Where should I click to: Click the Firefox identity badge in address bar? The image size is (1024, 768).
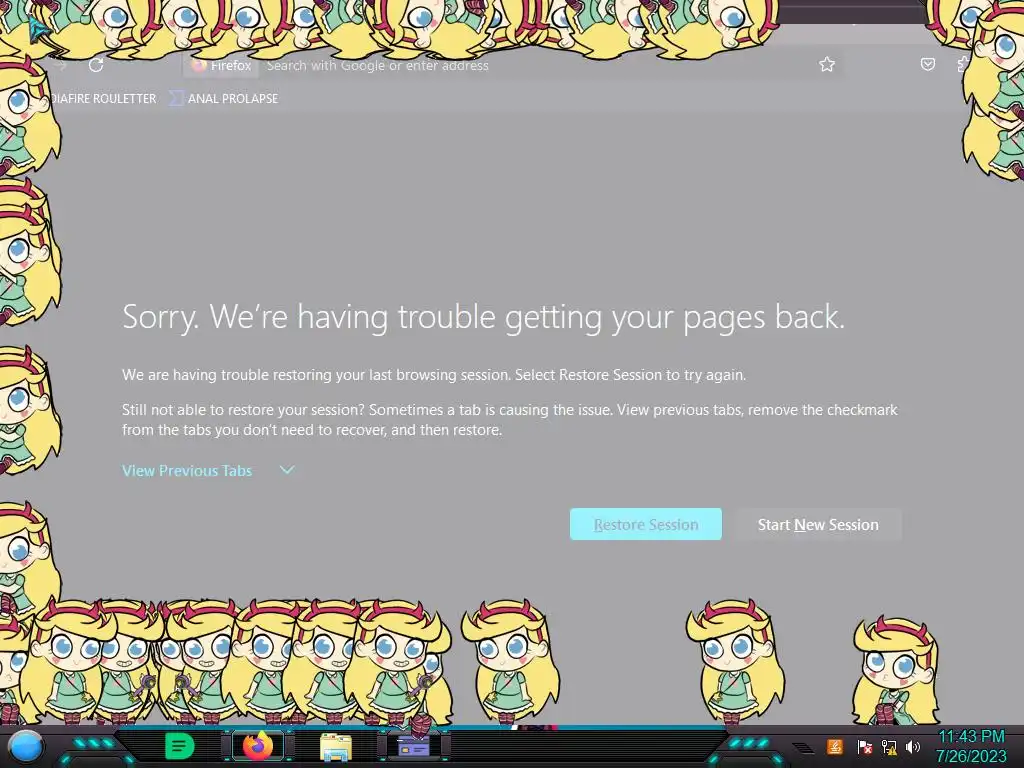[x=222, y=65]
